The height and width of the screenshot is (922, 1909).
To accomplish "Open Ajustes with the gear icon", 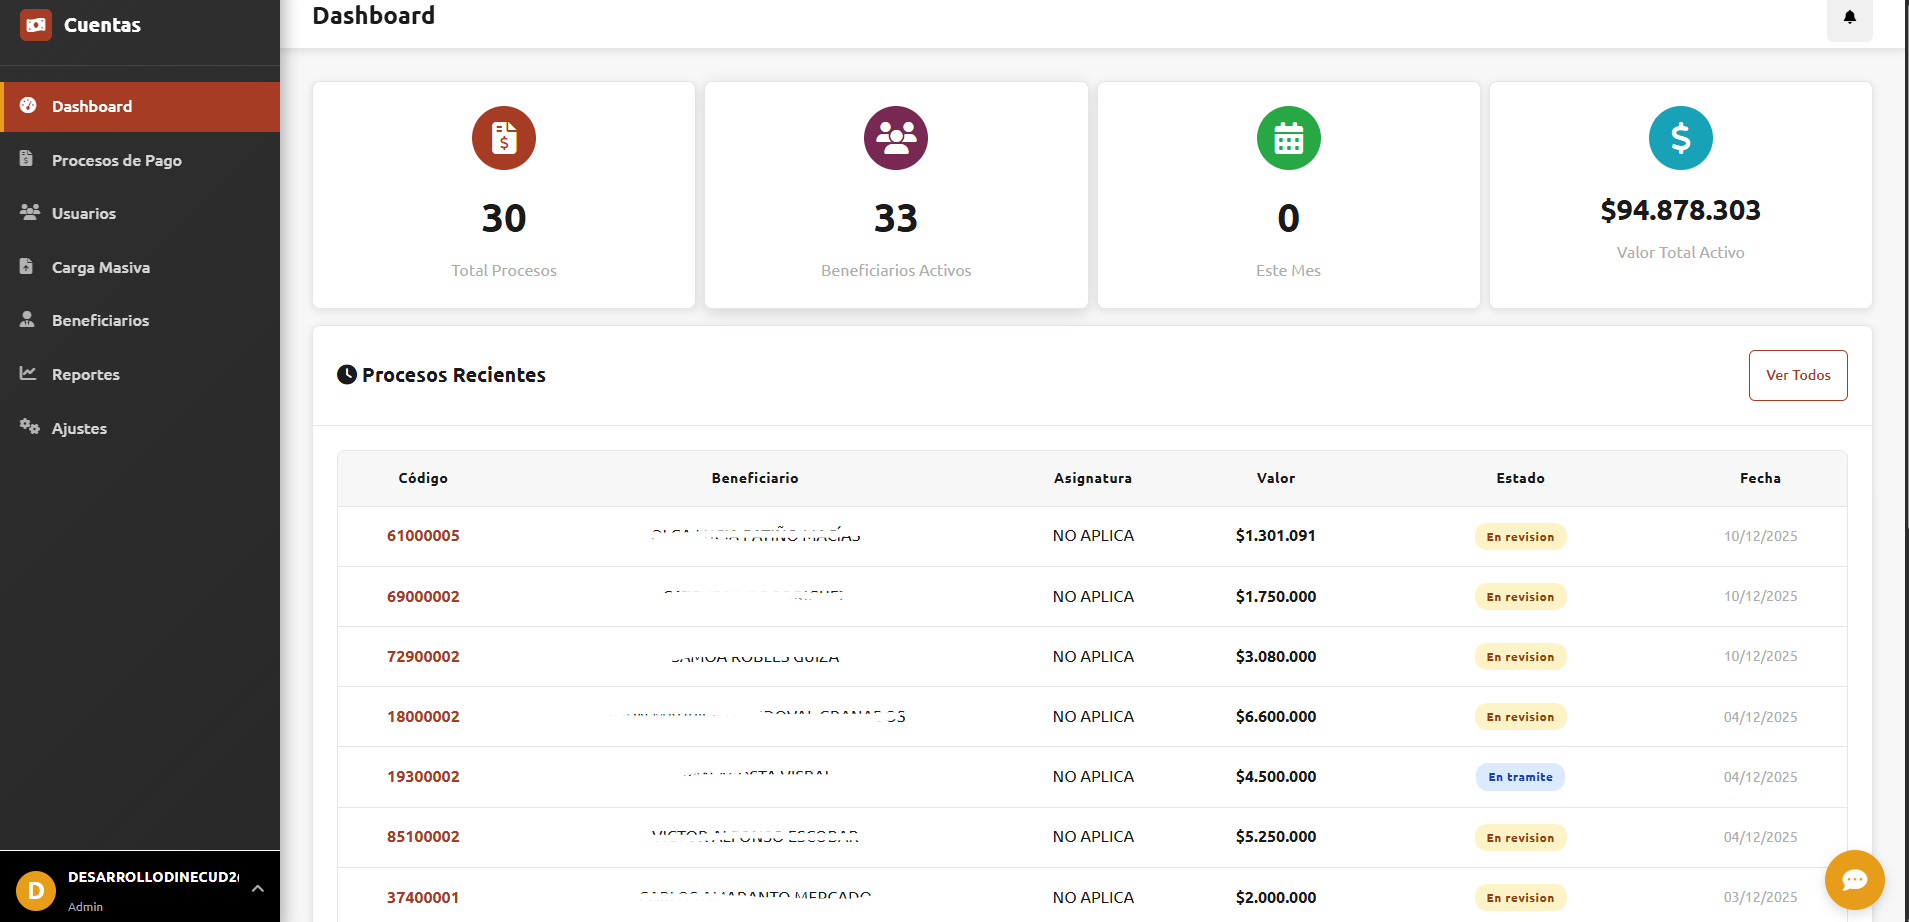I will (x=27, y=427).
